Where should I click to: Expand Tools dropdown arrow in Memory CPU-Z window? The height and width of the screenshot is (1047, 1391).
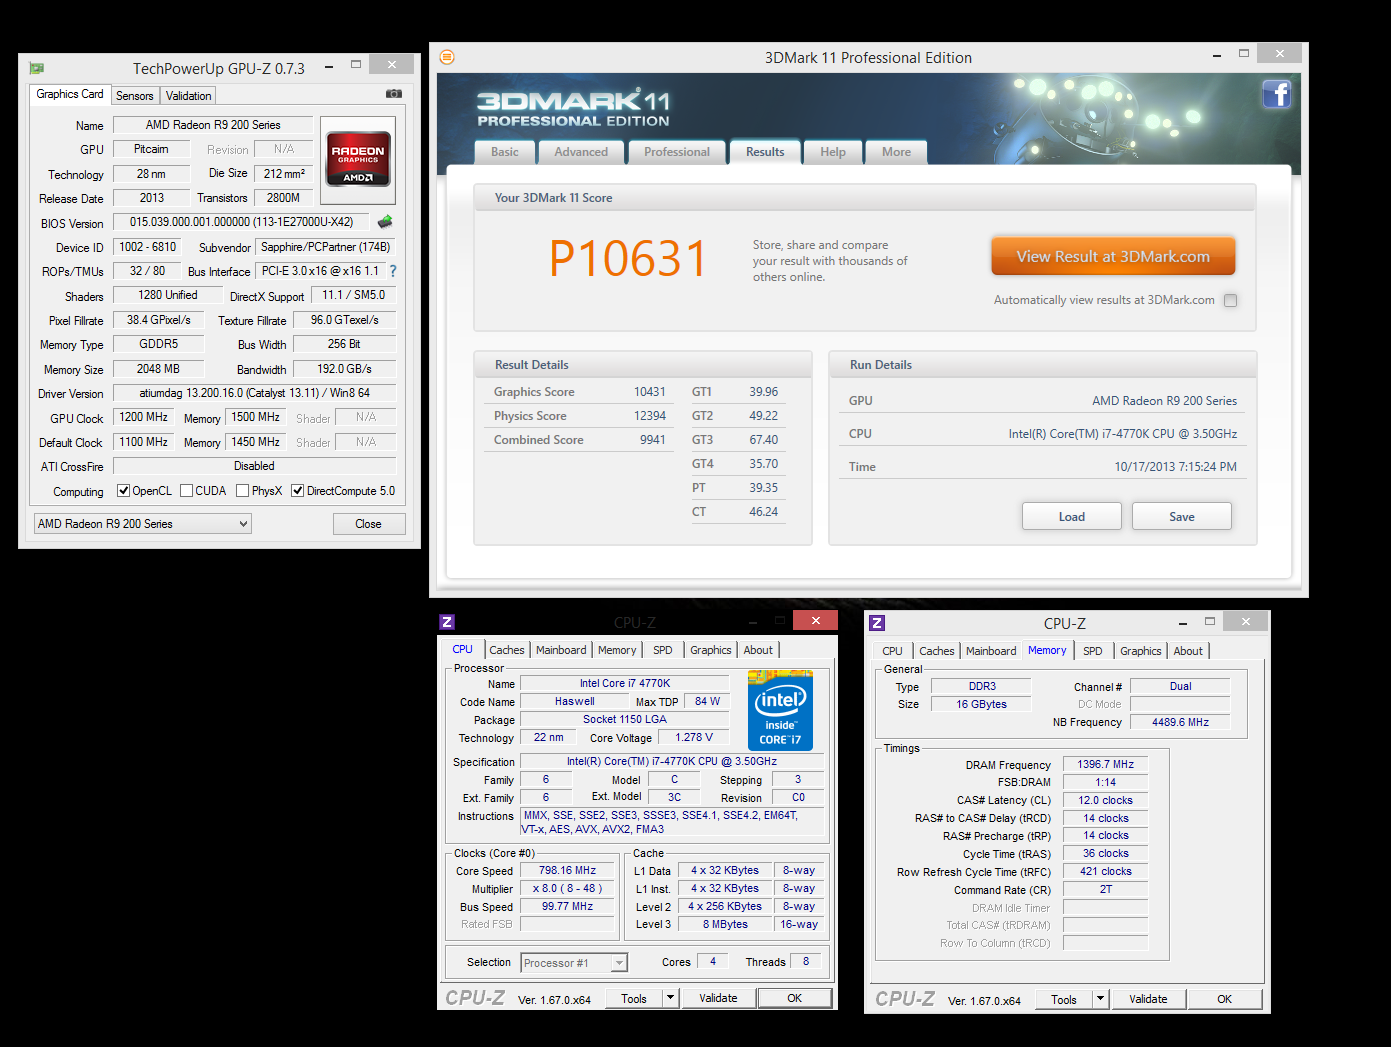[1101, 999]
